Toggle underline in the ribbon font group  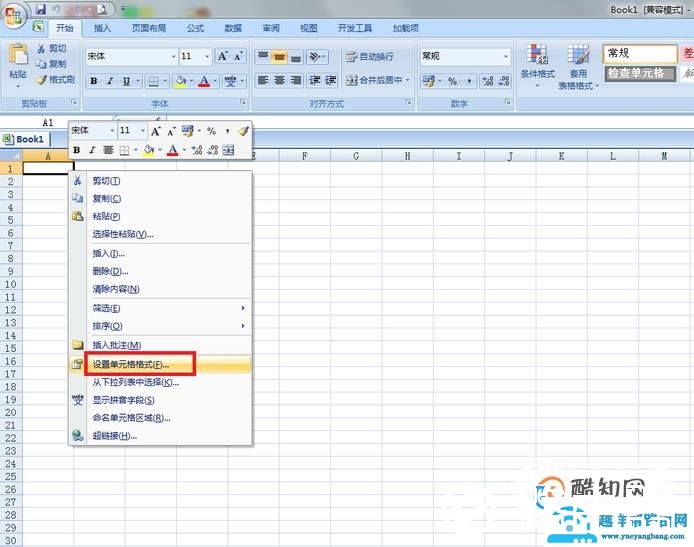pos(127,81)
